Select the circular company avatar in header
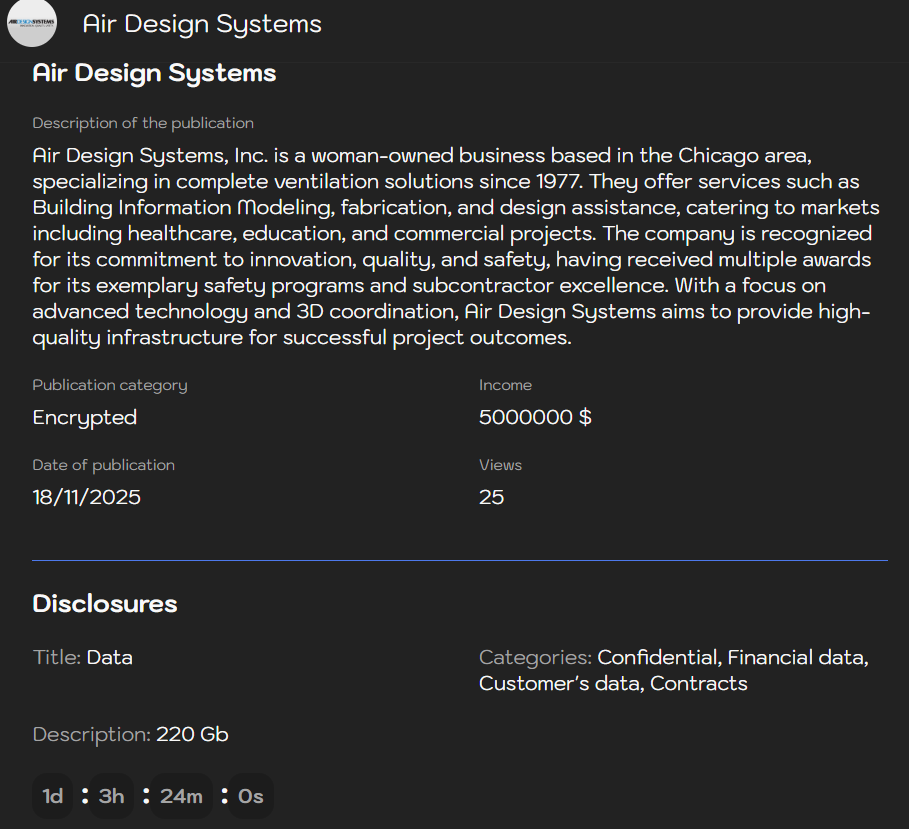 [x=32, y=23]
